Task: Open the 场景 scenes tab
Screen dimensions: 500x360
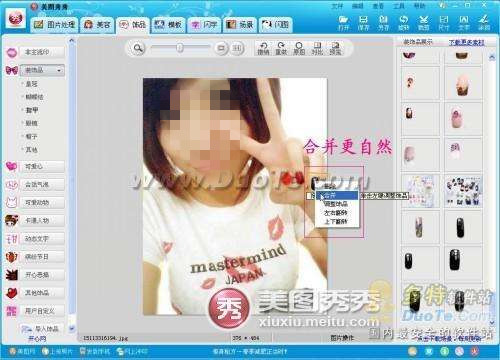Action: pyautogui.click(x=240, y=25)
